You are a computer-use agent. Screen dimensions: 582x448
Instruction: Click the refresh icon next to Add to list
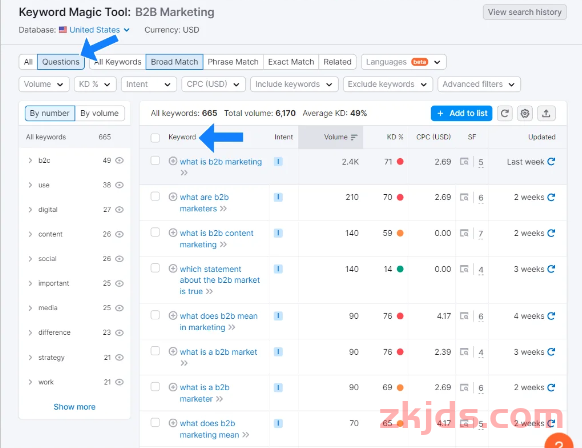504,113
